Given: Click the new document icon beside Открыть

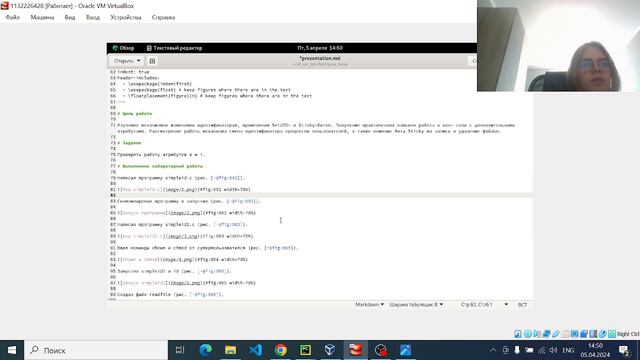Looking at the screenshot, I should (152, 61).
